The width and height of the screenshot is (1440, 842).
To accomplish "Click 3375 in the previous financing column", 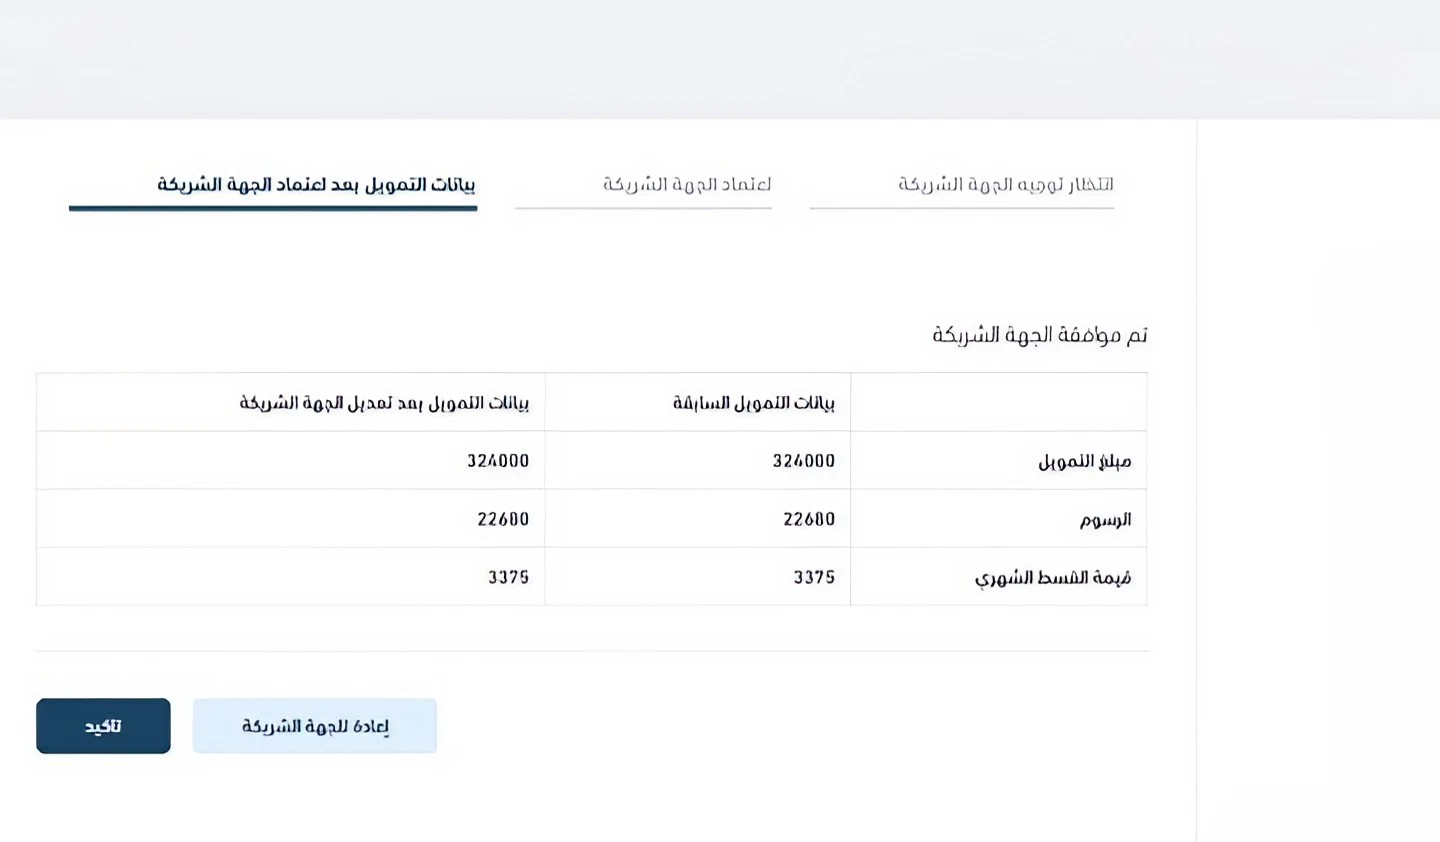I will 814,577.
